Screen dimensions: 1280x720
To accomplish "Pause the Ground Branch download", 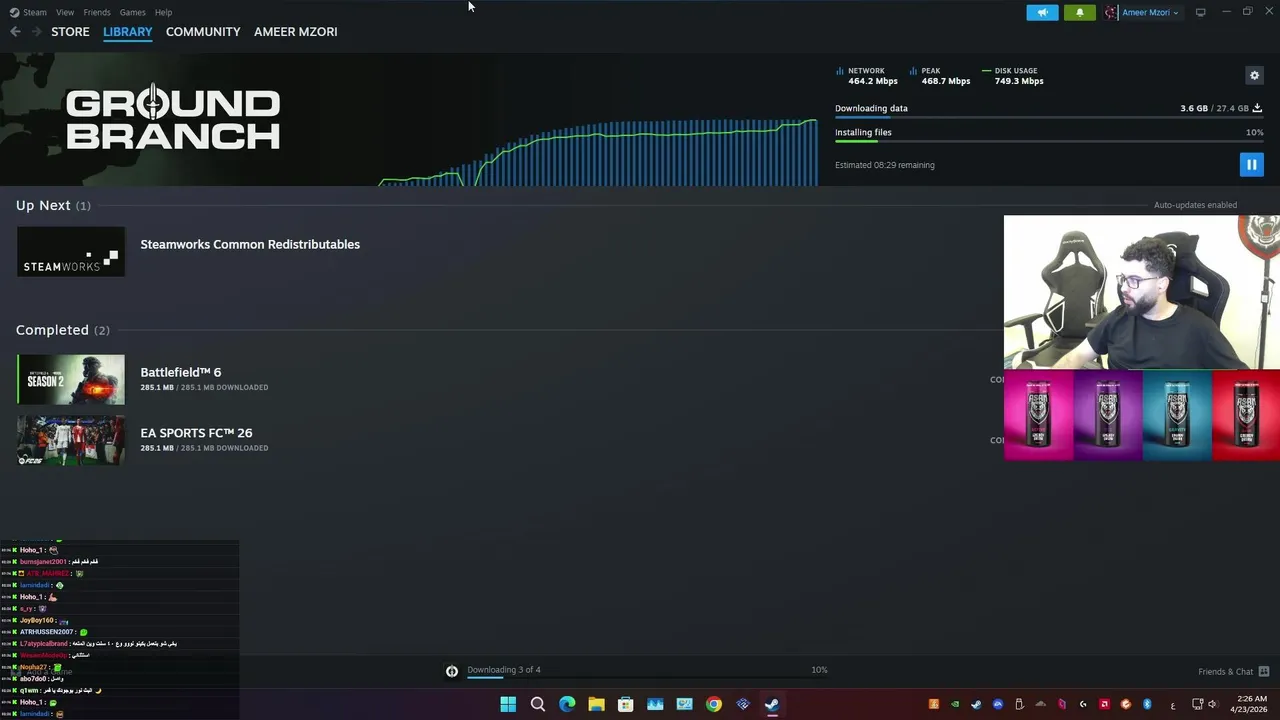I will 1251,165.
